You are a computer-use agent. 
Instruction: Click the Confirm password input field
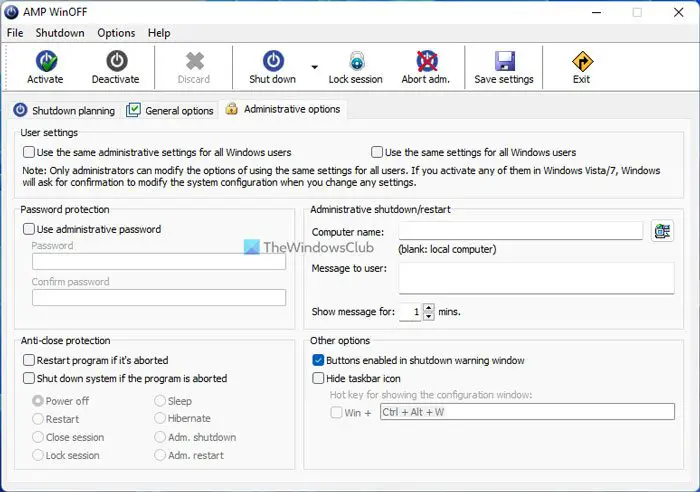coord(159,298)
